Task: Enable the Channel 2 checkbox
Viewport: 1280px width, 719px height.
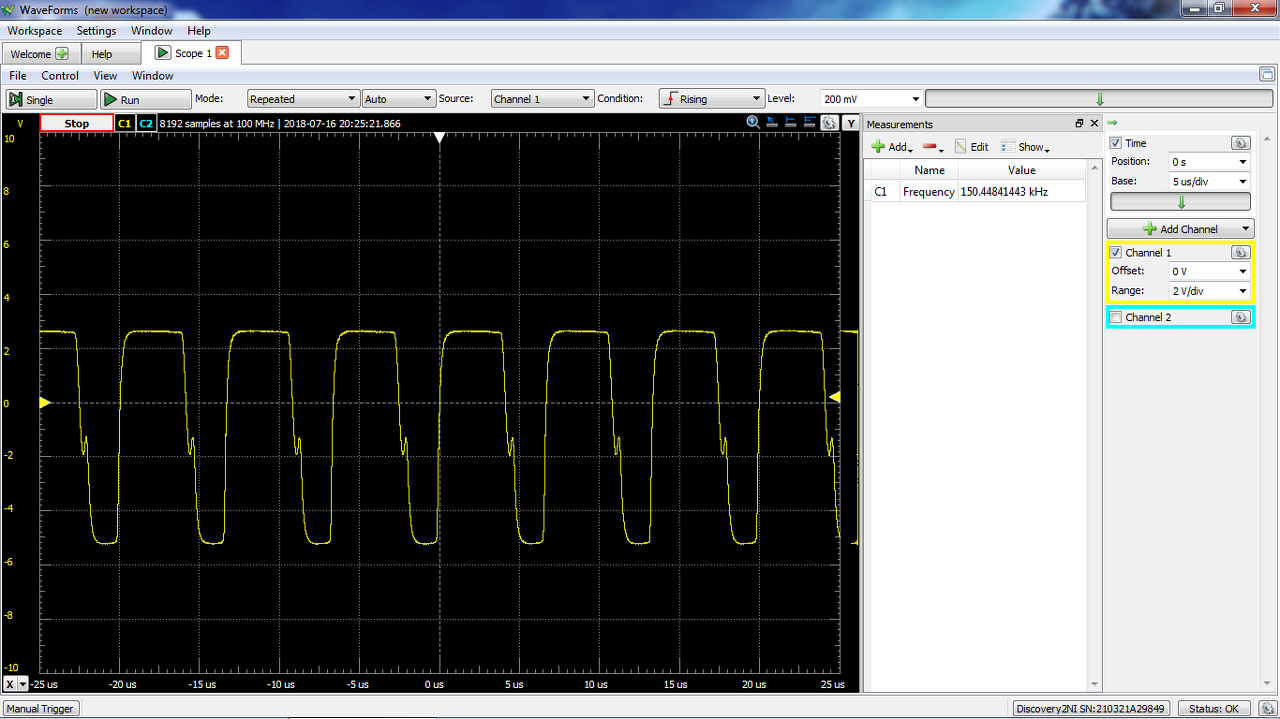Action: 1116,317
